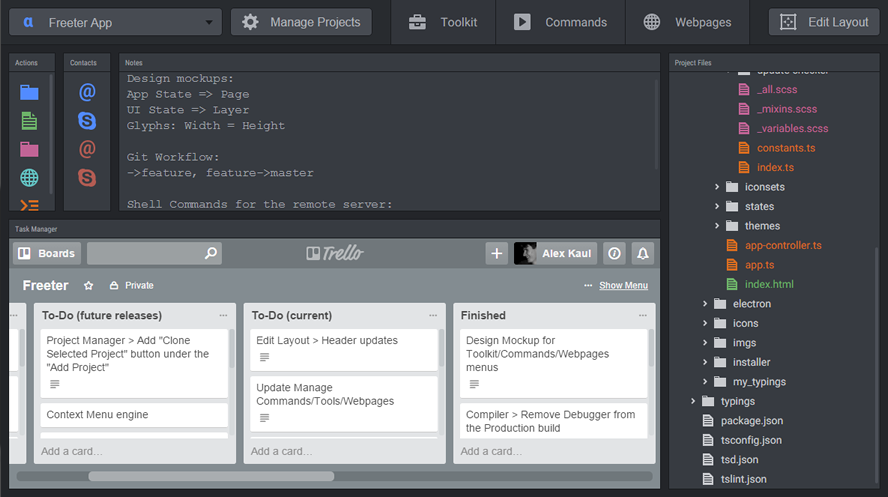The height and width of the screenshot is (497, 888).
Task: Select the app.ts file
Action: 750,265
